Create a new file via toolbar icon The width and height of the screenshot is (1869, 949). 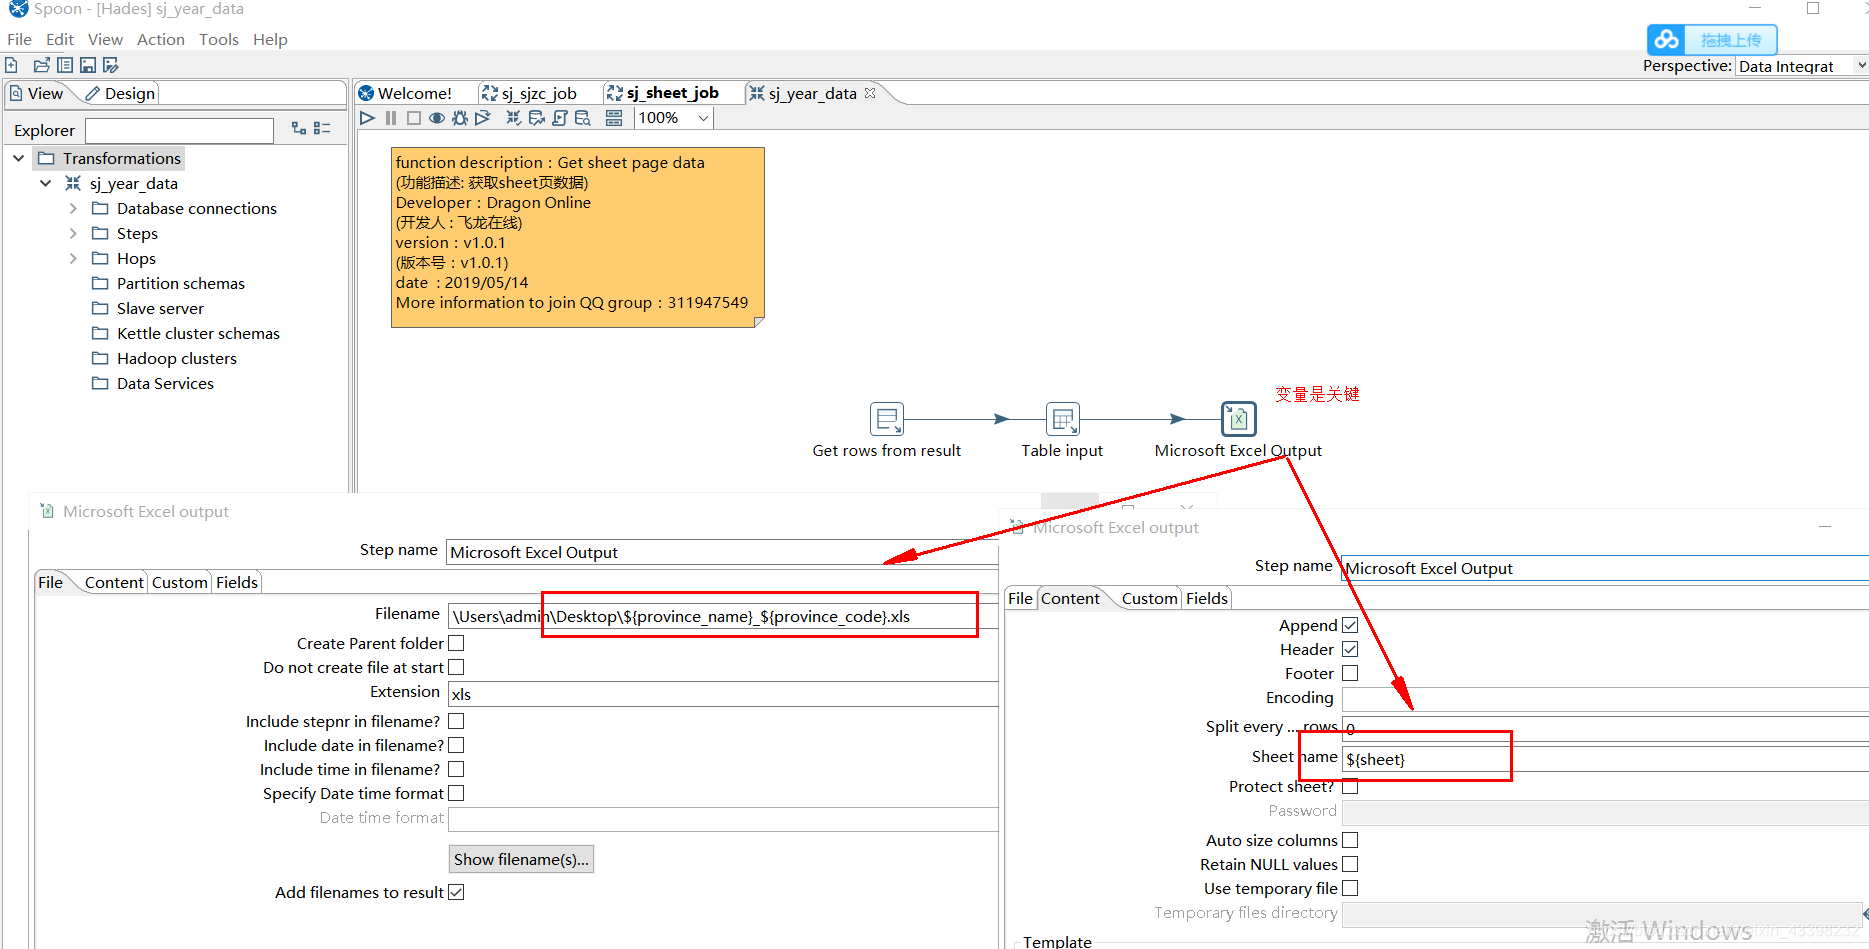12,65
